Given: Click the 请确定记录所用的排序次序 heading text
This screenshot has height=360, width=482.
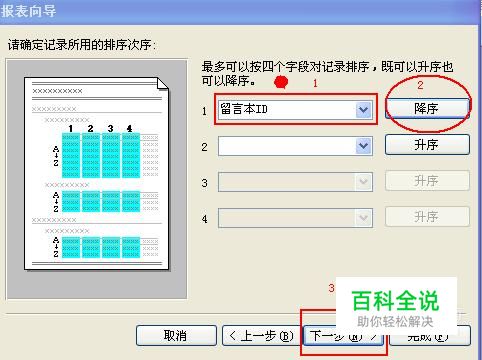Looking at the screenshot, I should (82, 45).
